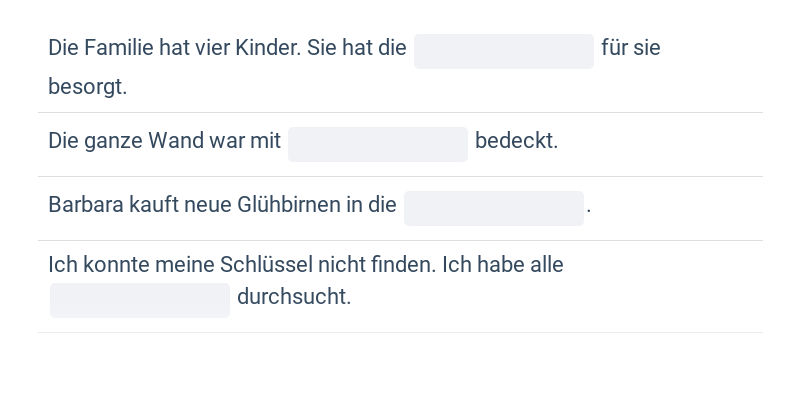Click the text "für sie"

coord(631,48)
